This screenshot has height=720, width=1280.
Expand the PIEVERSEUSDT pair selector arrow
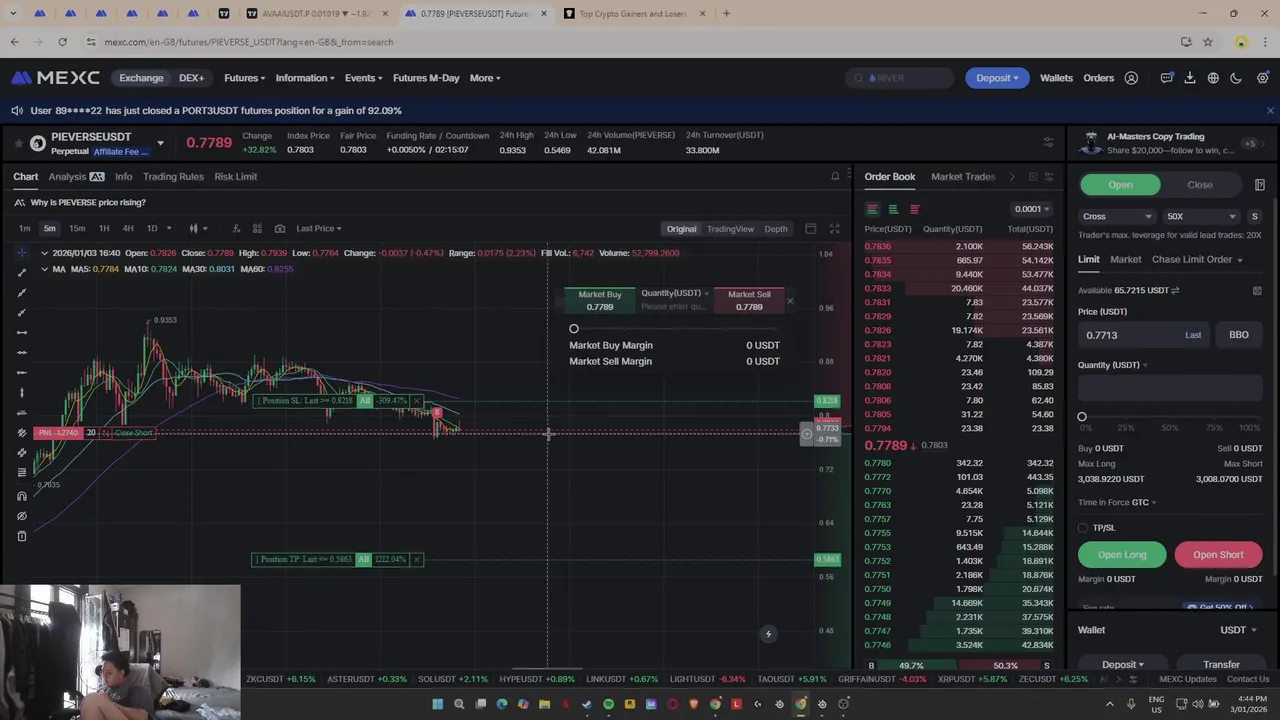[160, 143]
